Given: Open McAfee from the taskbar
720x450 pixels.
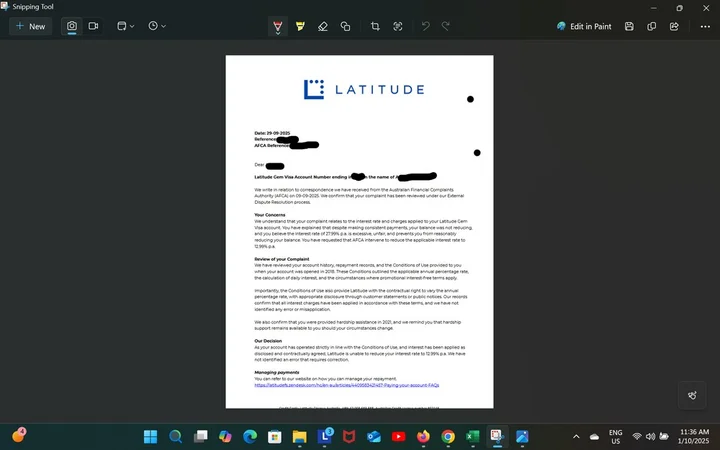Looking at the screenshot, I should coord(349,436).
